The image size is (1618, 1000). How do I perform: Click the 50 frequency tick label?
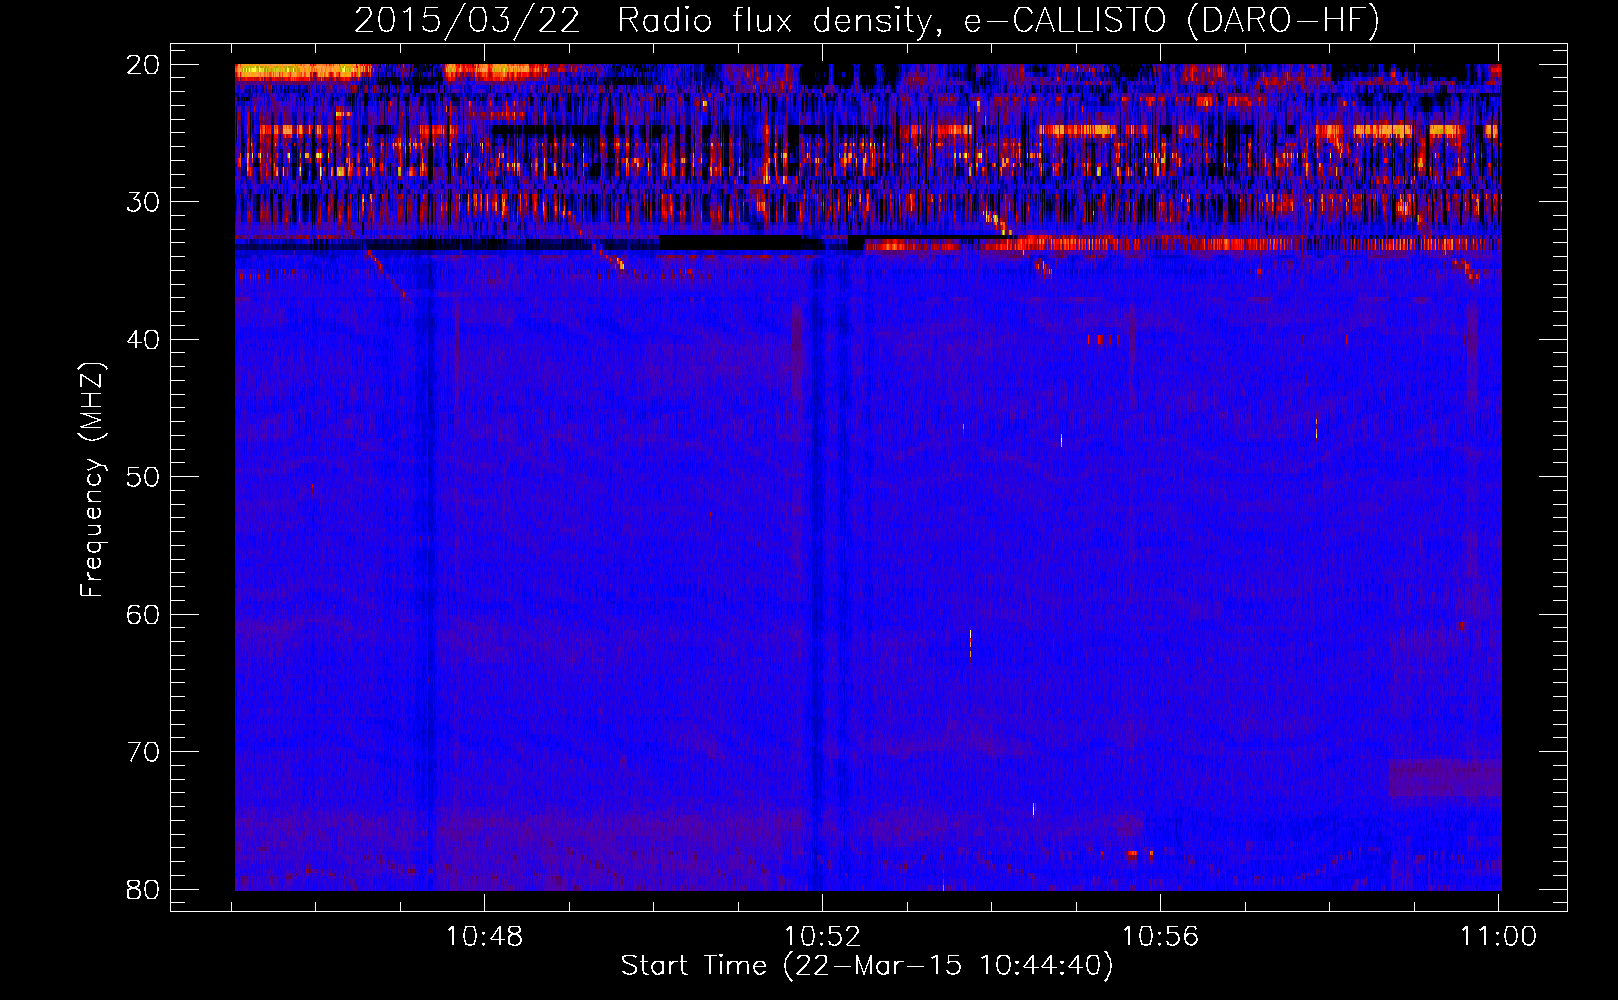click(143, 477)
